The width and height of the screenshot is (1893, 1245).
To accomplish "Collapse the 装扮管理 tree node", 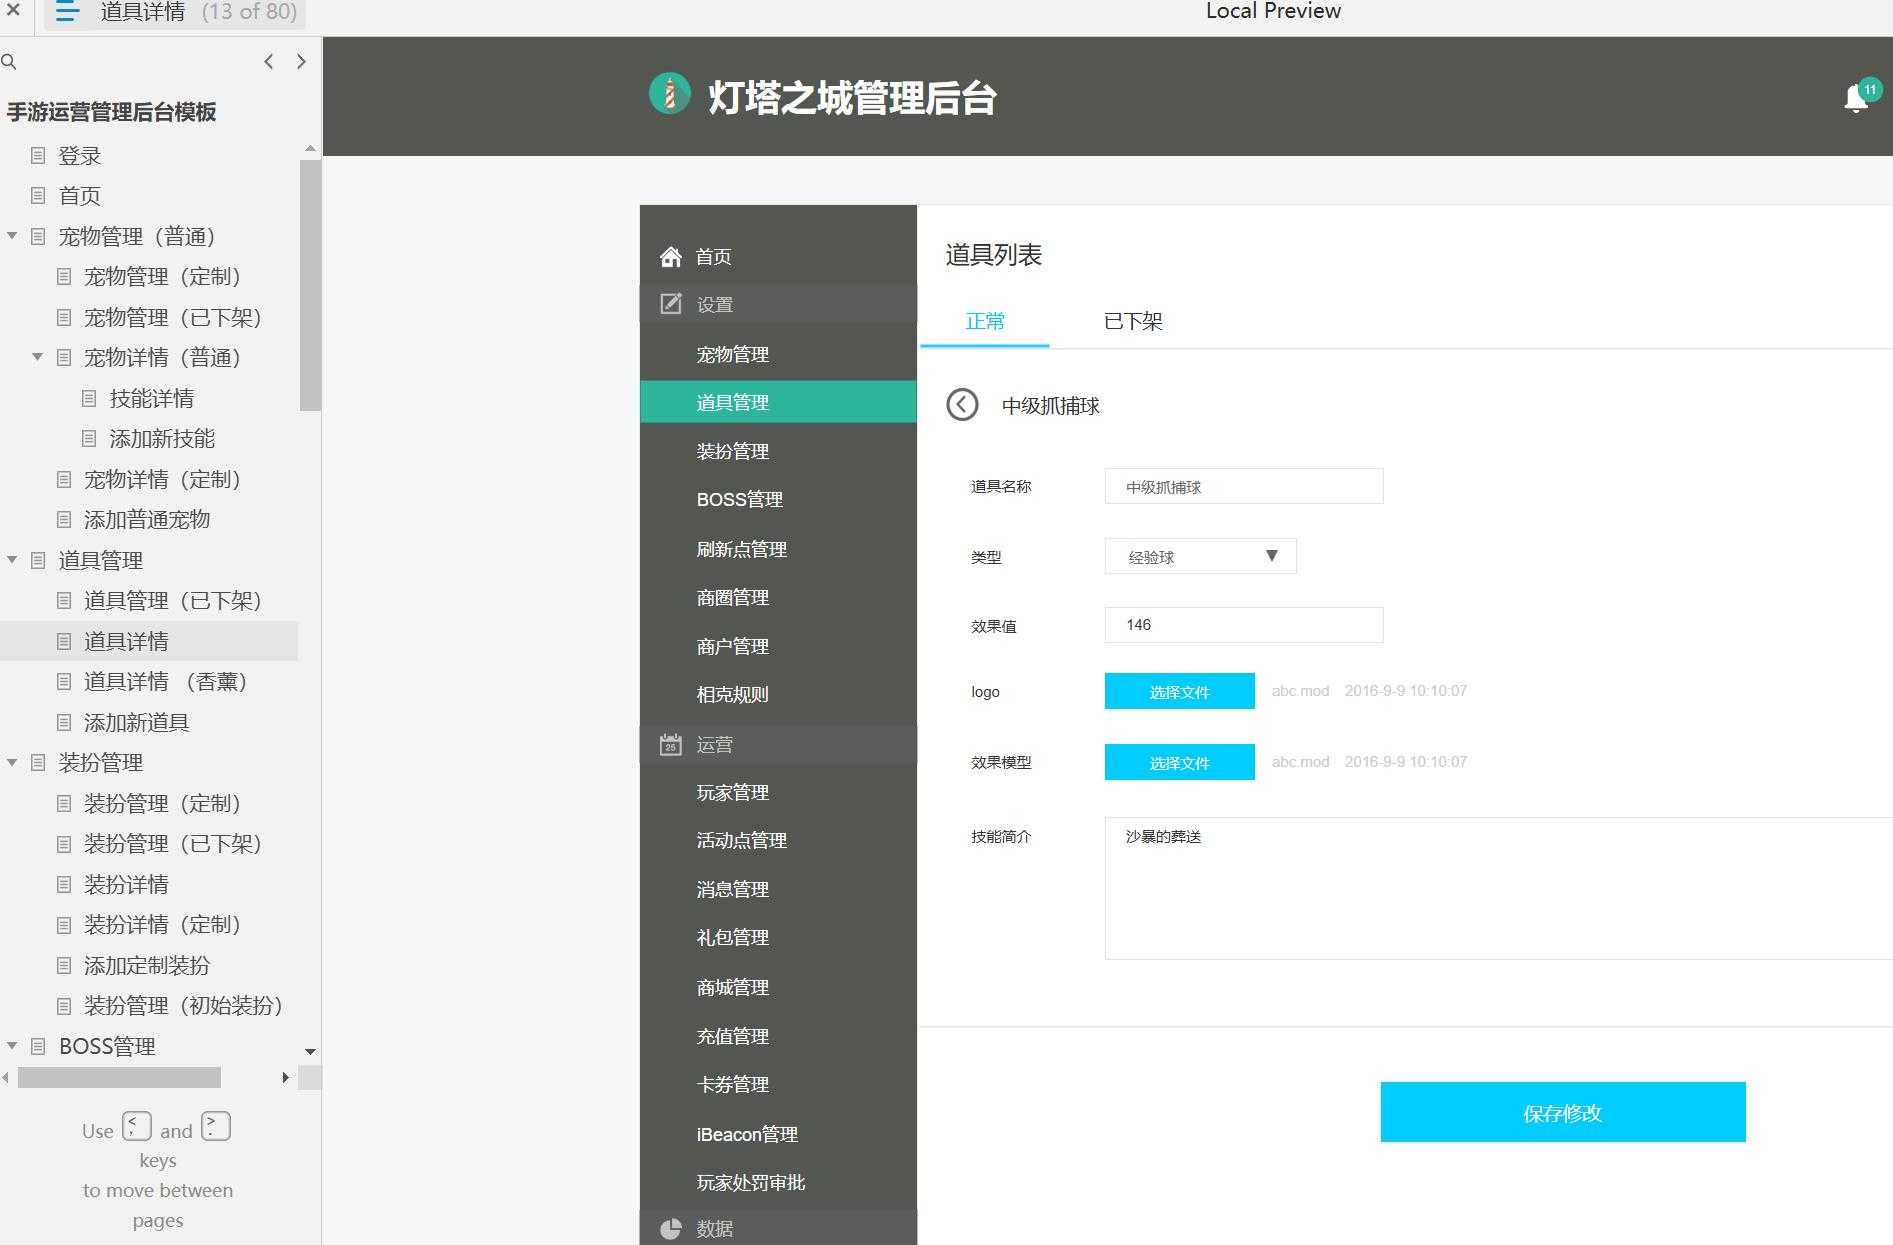I will click(x=12, y=762).
